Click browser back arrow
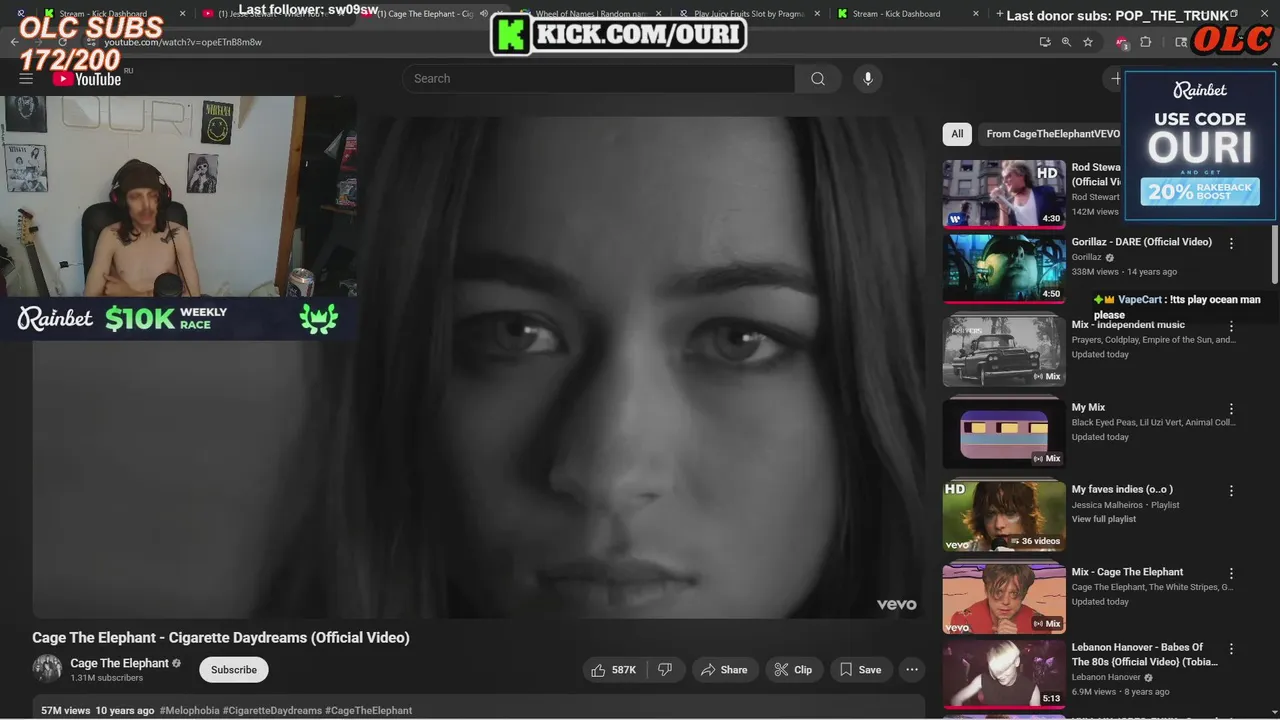Image resolution: width=1280 pixels, height=720 pixels. [x=15, y=42]
